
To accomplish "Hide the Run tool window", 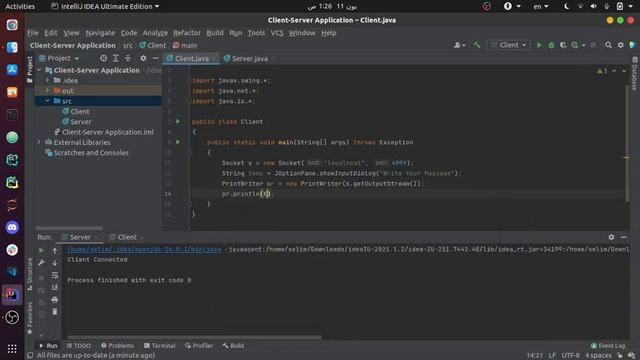I will [623, 237].
